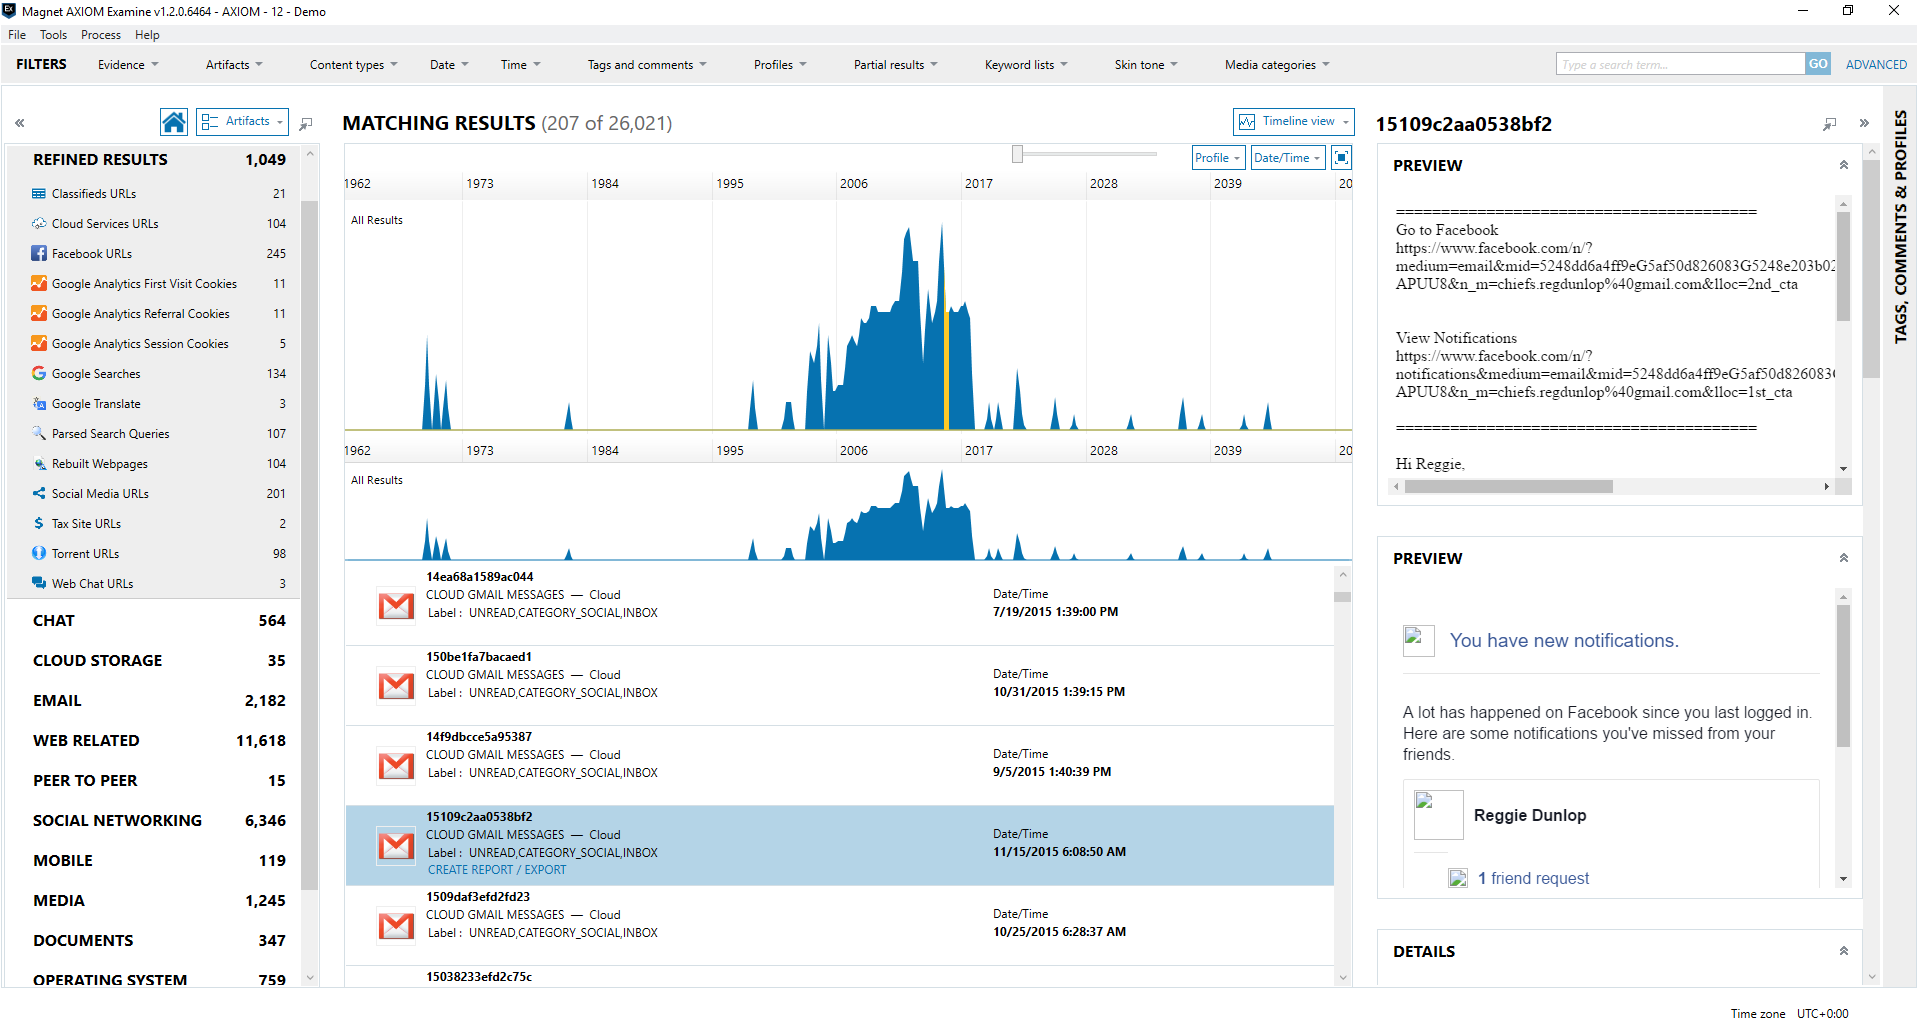The height and width of the screenshot is (1035, 1919).
Task: Click the Parsed Search Queries magnifier icon
Action: coord(39,434)
